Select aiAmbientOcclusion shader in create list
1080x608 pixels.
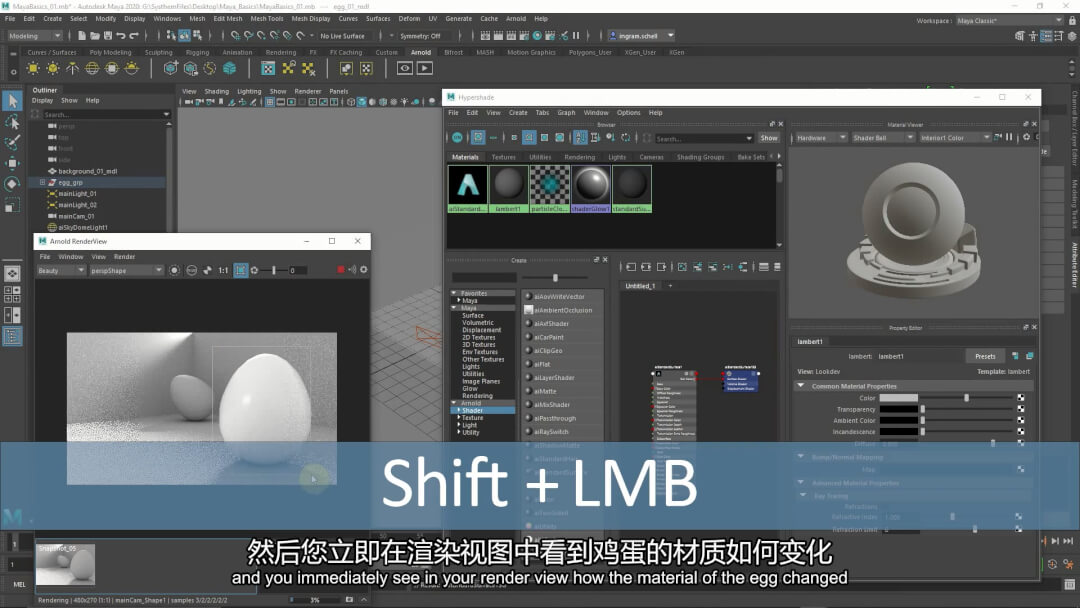click(562, 310)
